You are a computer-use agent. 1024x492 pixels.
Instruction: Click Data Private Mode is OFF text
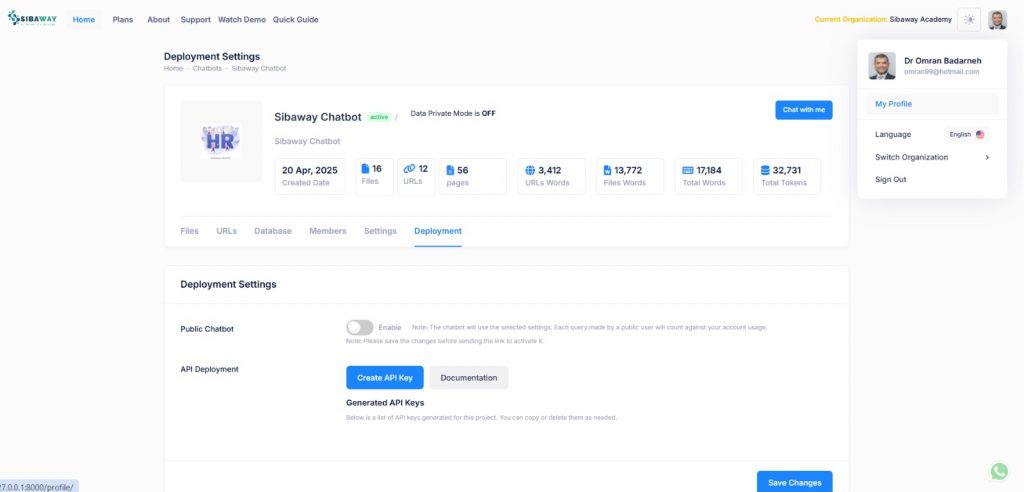click(453, 114)
